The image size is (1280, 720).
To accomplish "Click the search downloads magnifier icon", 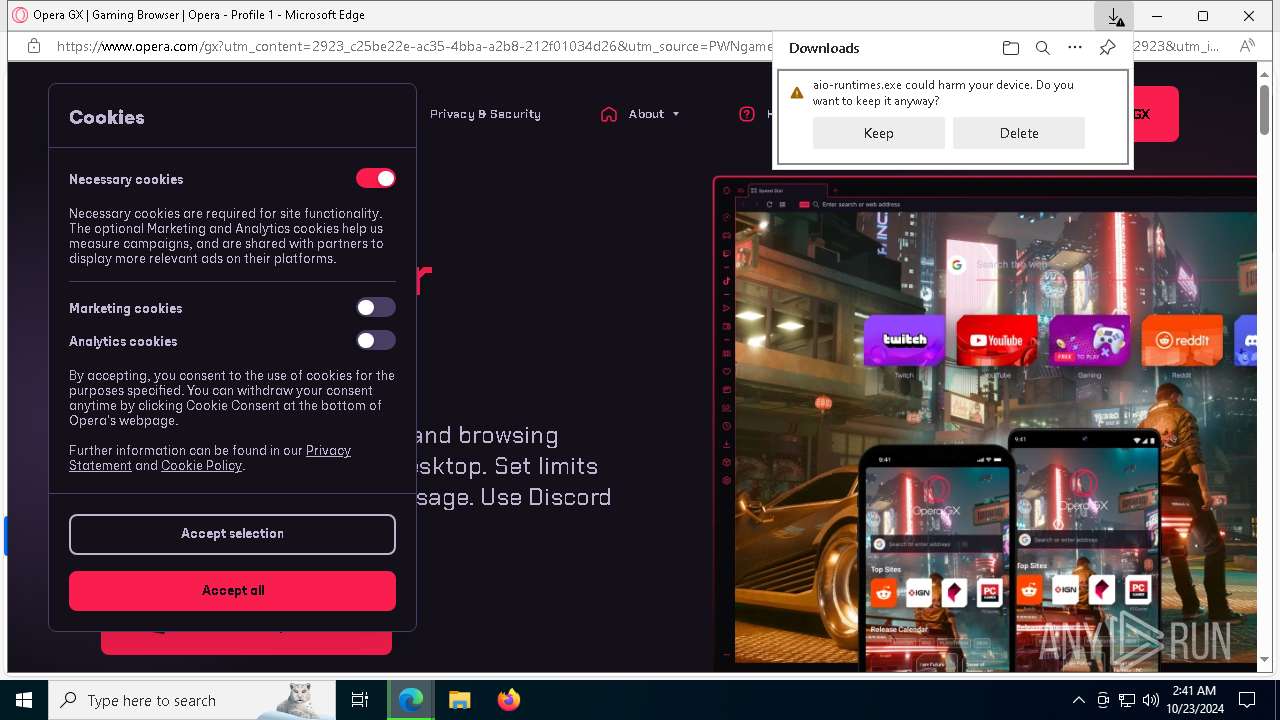I will pyautogui.click(x=1043, y=48).
